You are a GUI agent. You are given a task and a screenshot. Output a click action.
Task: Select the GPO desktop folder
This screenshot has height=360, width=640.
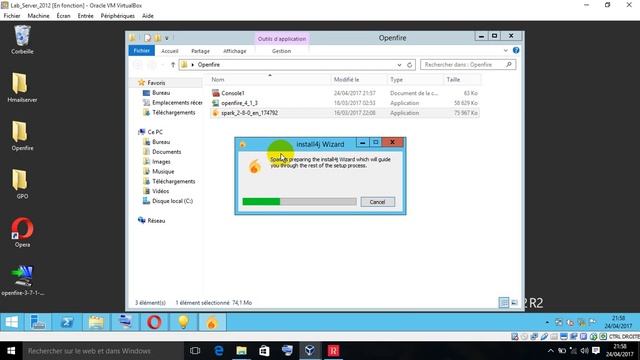(x=22, y=184)
